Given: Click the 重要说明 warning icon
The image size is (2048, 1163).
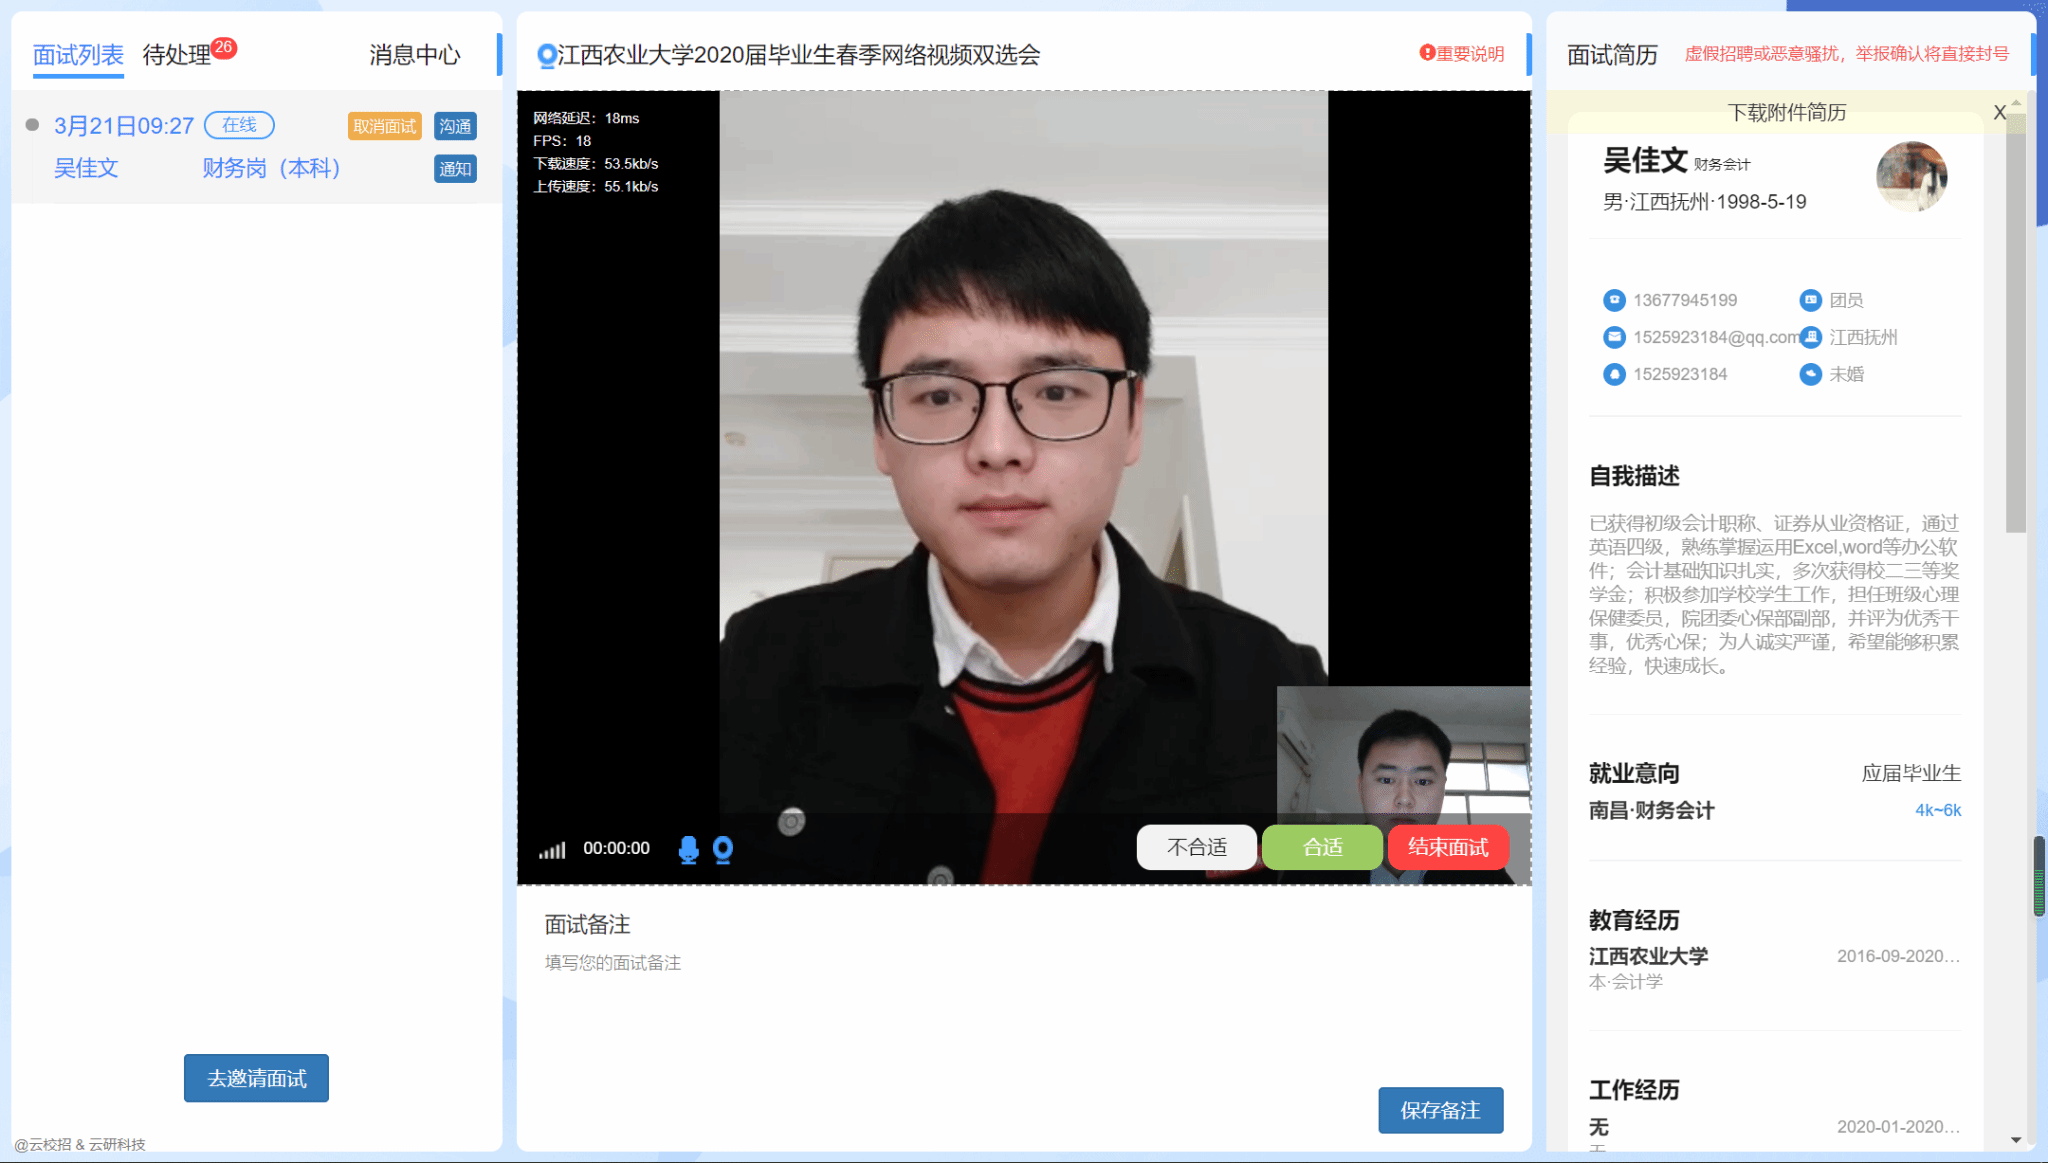Looking at the screenshot, I should tap(1427, 53).
